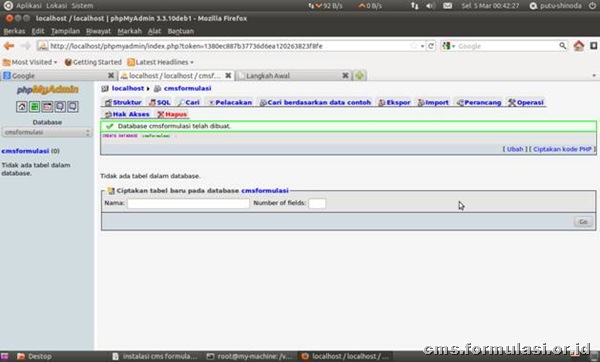600x362 pixels.
Task: Click the Number of fields box
Action: click(x=317, y=203)
